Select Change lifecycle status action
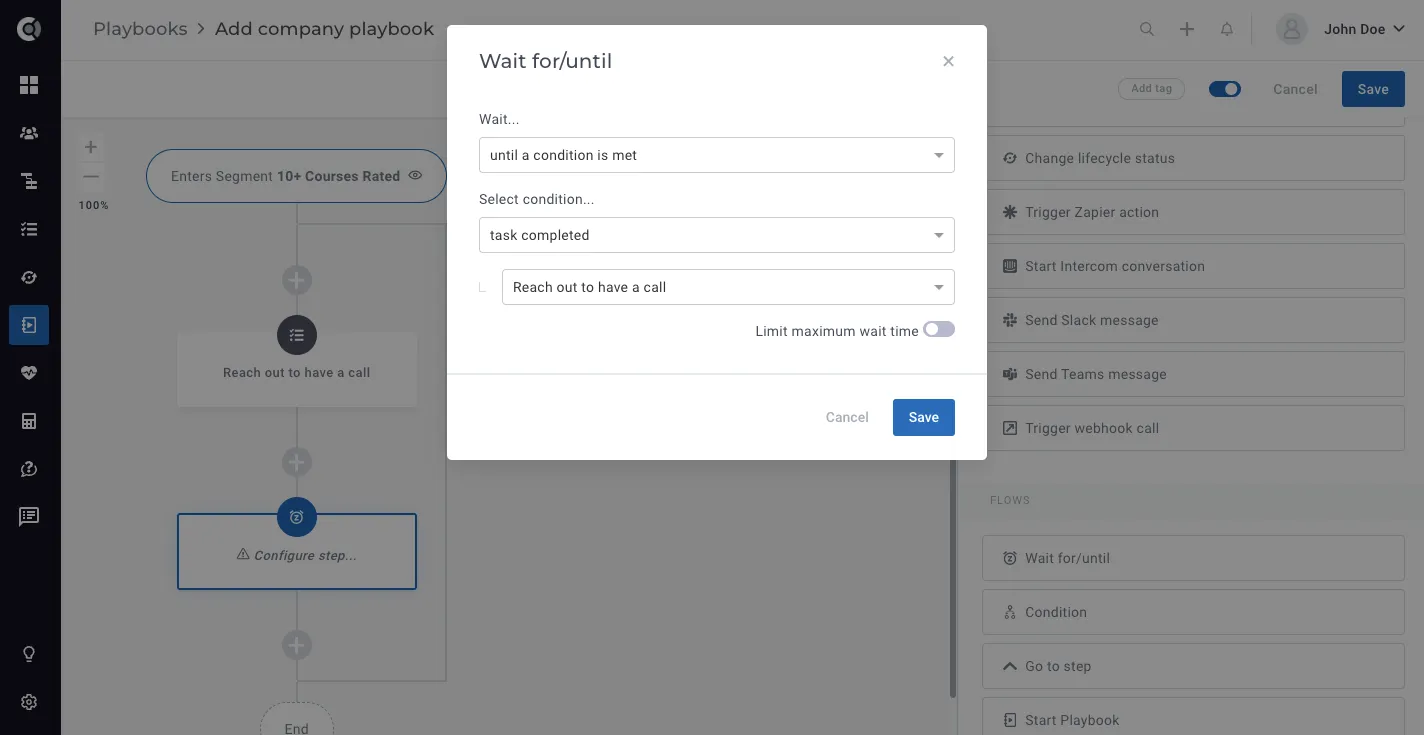 click(x=1193, y=158)
